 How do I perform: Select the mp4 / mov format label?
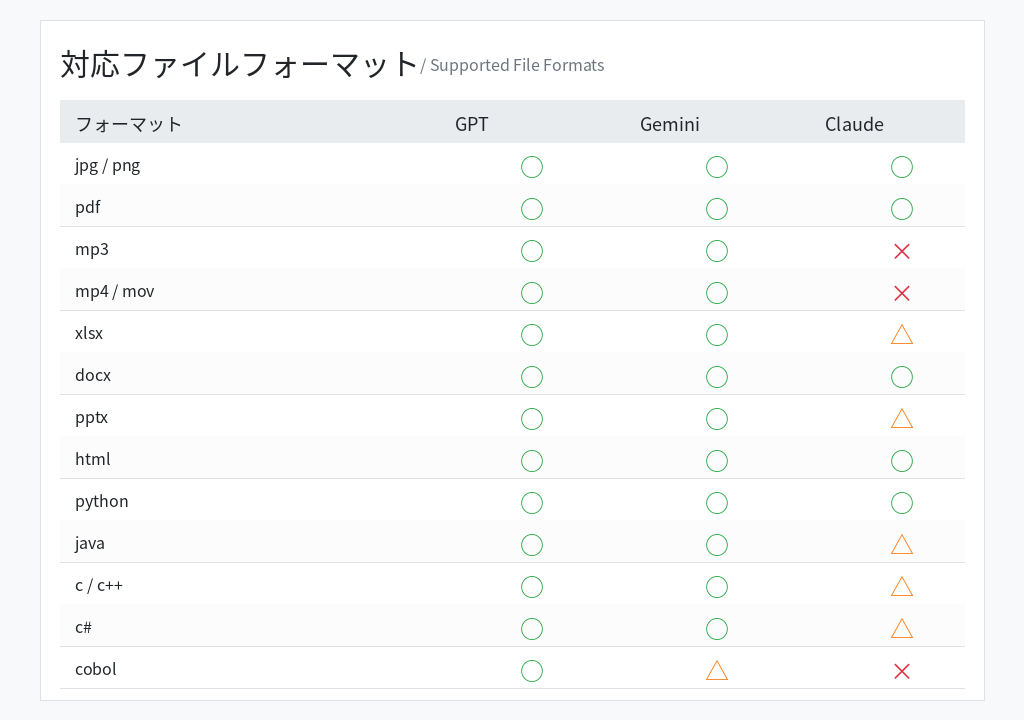(115, 291)
